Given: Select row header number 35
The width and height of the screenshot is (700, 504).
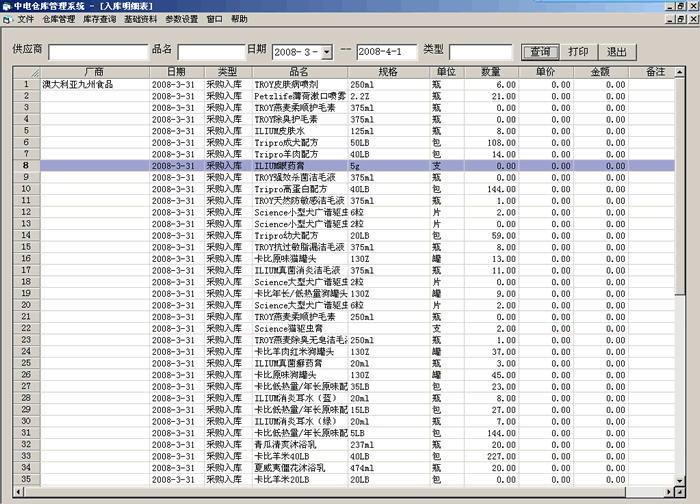Looking at the screenshot, I should (26, 479).
